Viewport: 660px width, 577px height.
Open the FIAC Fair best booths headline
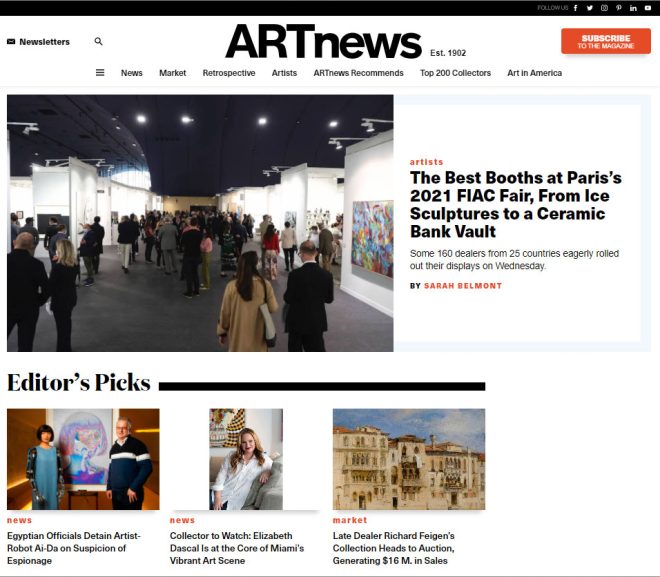(x=516, y=205)
